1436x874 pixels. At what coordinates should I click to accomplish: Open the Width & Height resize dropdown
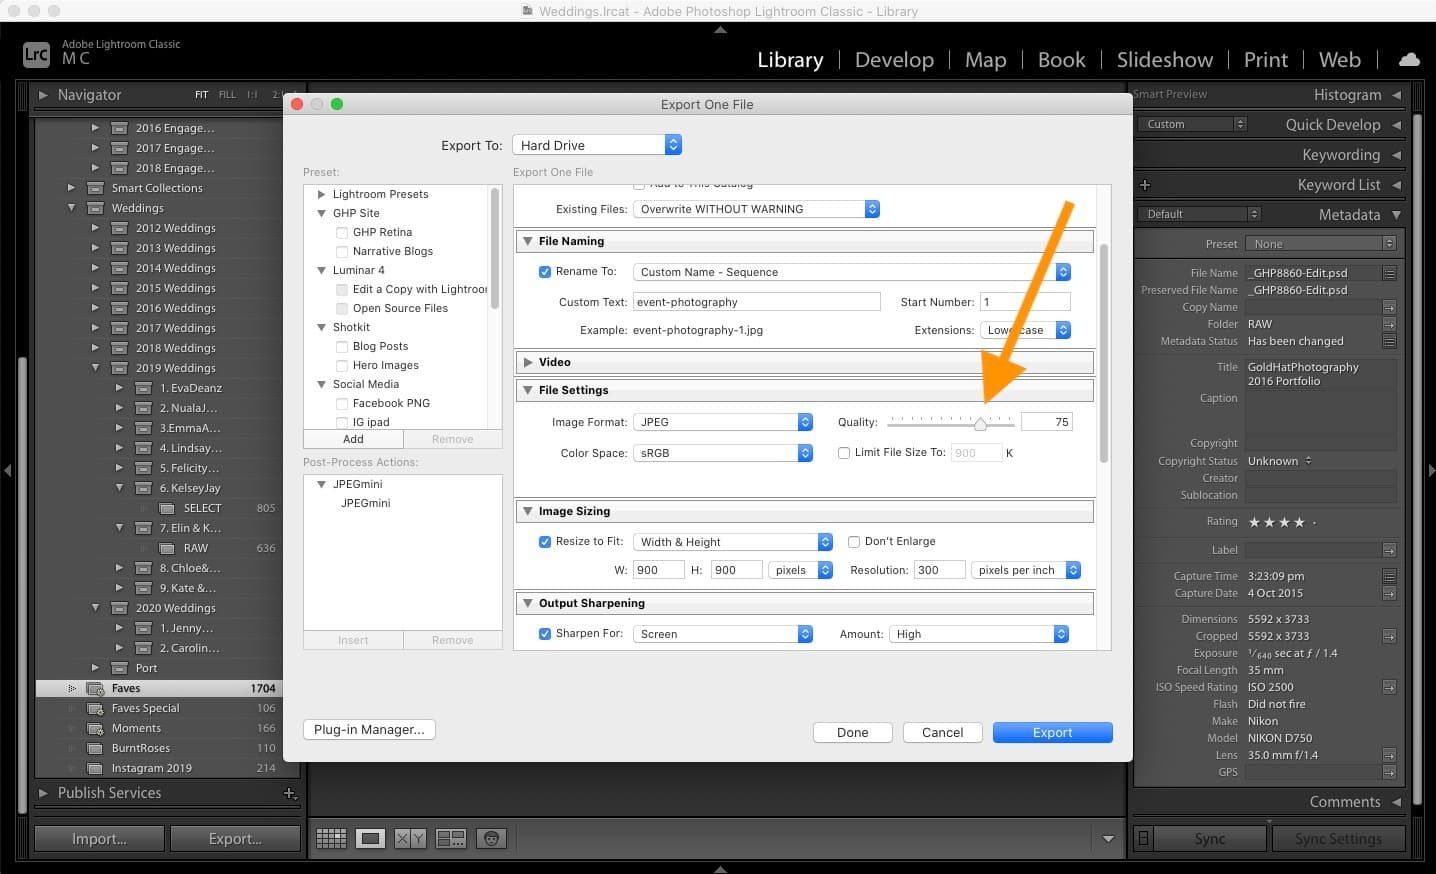(733, 542)
